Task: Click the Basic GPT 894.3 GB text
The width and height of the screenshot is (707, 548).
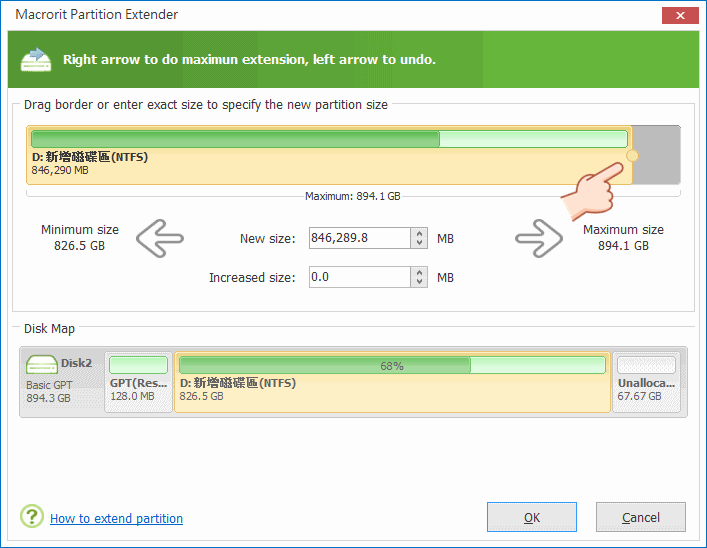Action: [49, 391]
